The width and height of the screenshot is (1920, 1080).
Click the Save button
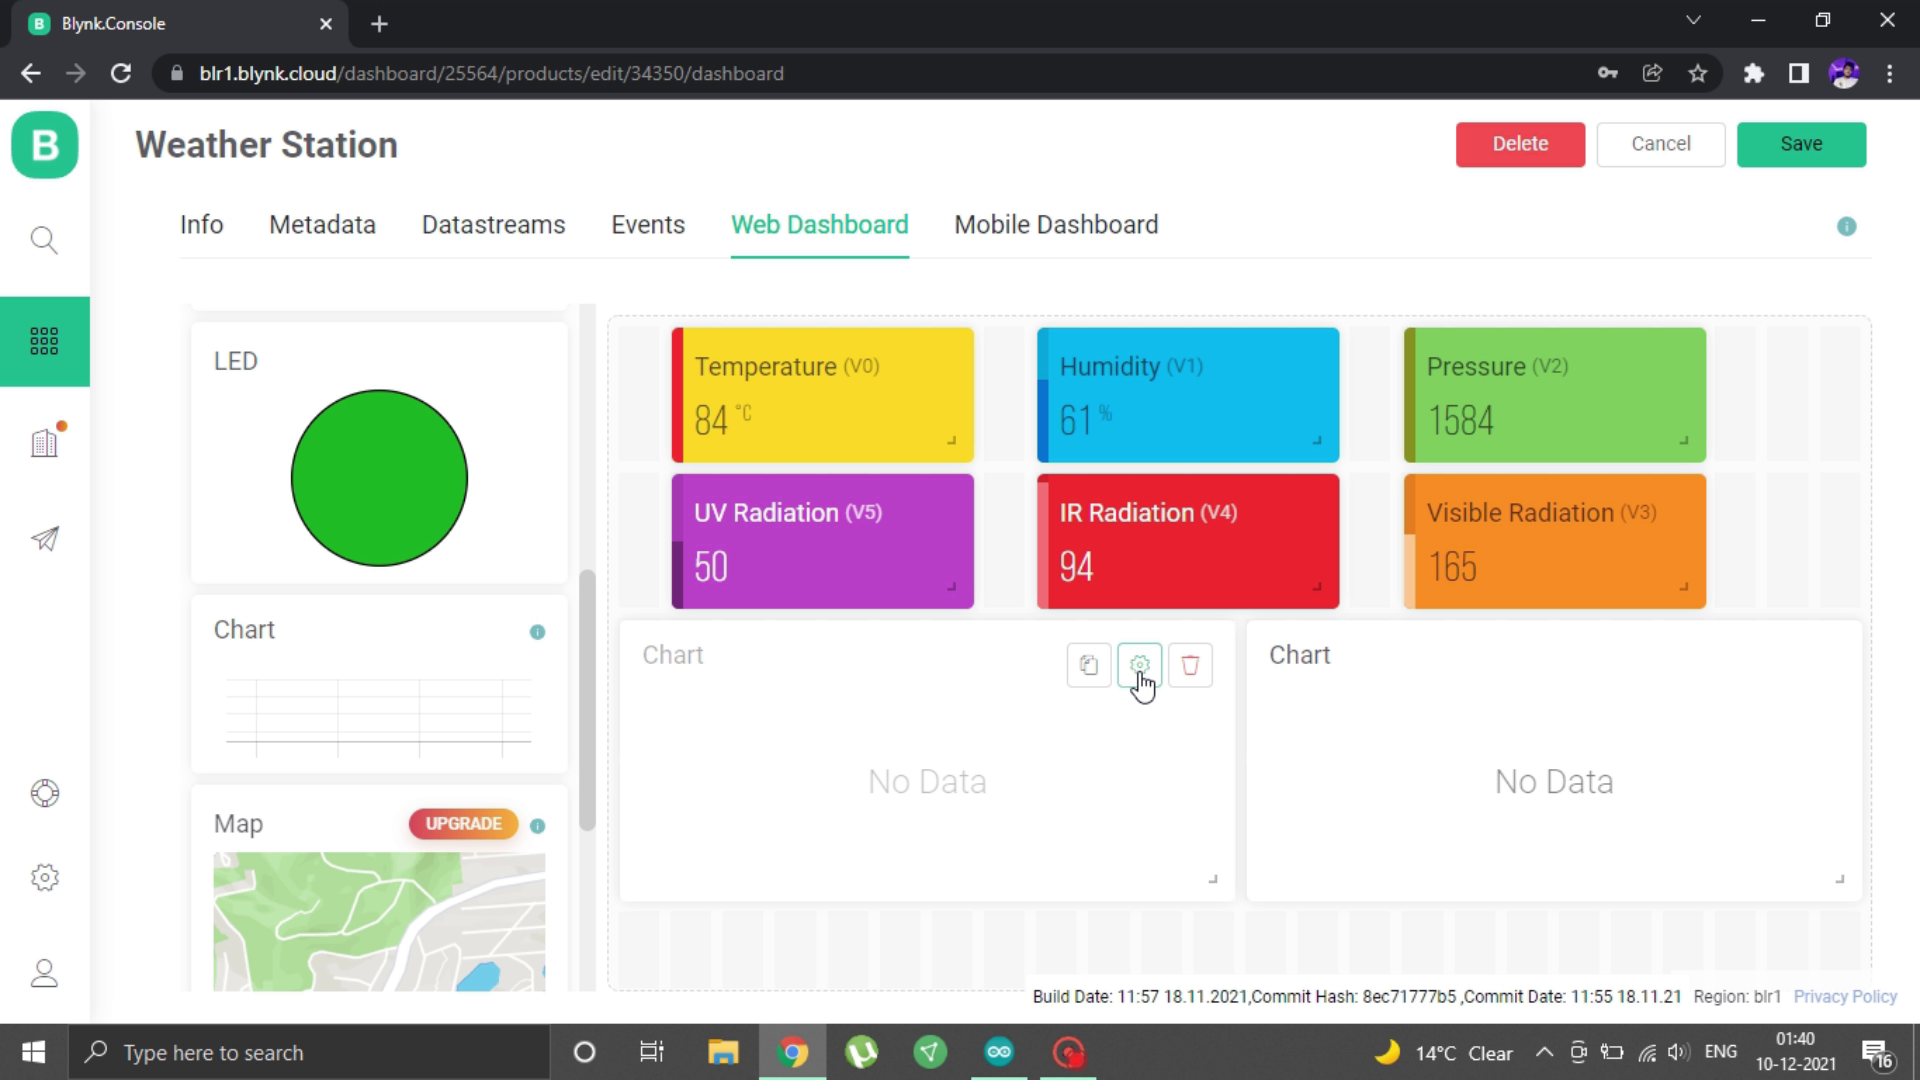1800,144
